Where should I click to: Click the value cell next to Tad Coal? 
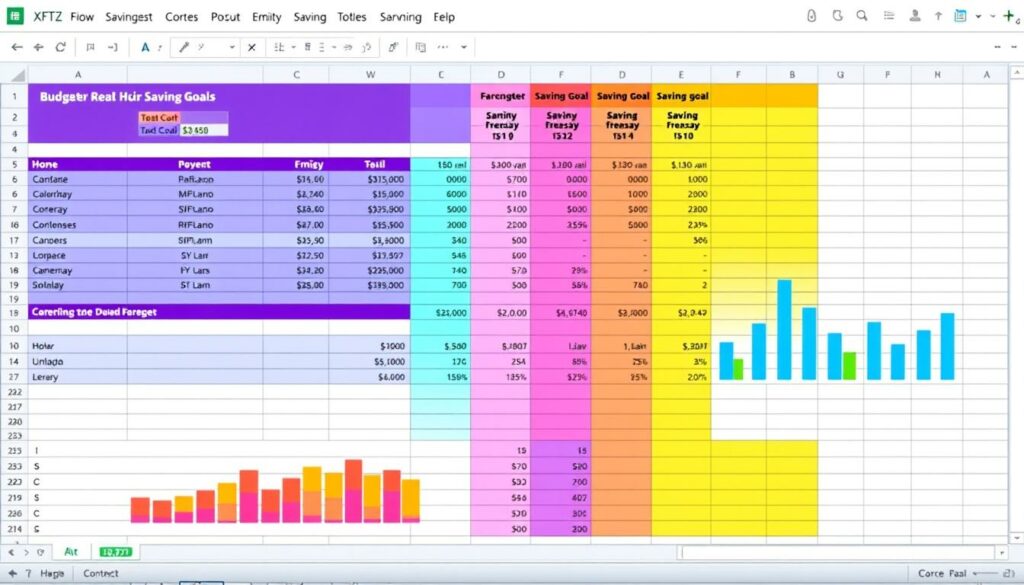(204, 130)
